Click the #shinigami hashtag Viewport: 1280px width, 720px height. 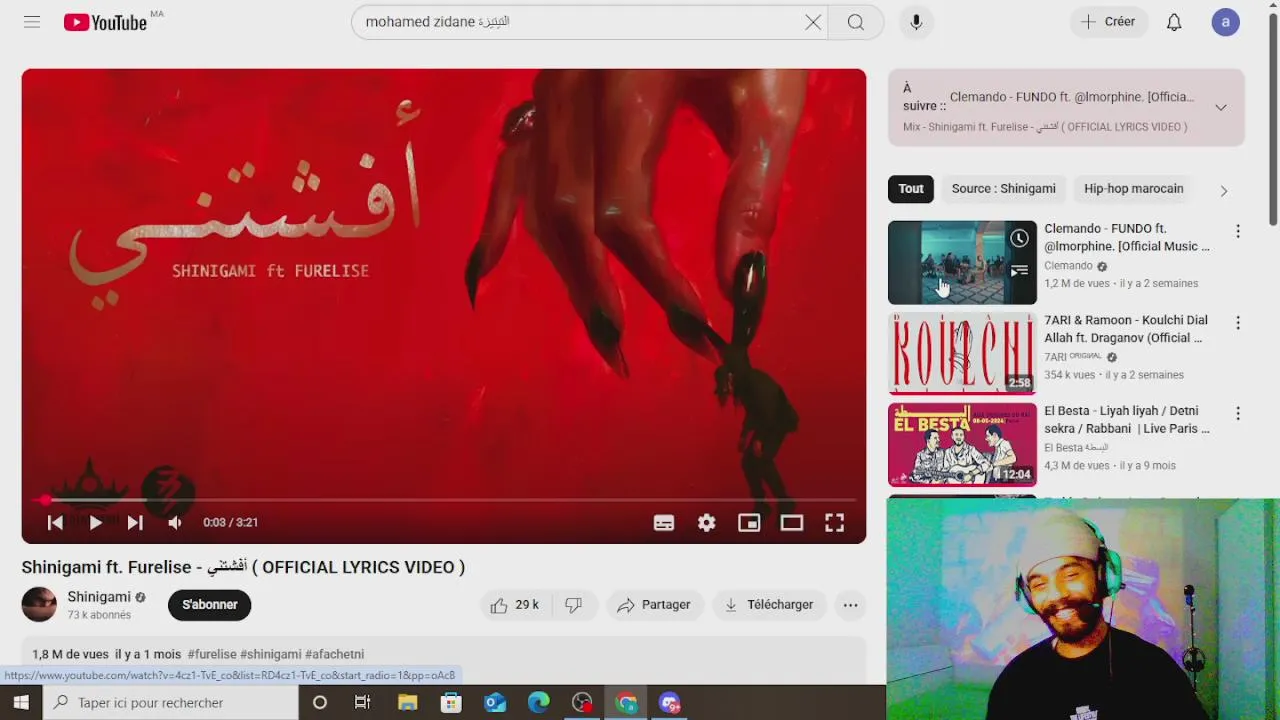pos(270,654)
